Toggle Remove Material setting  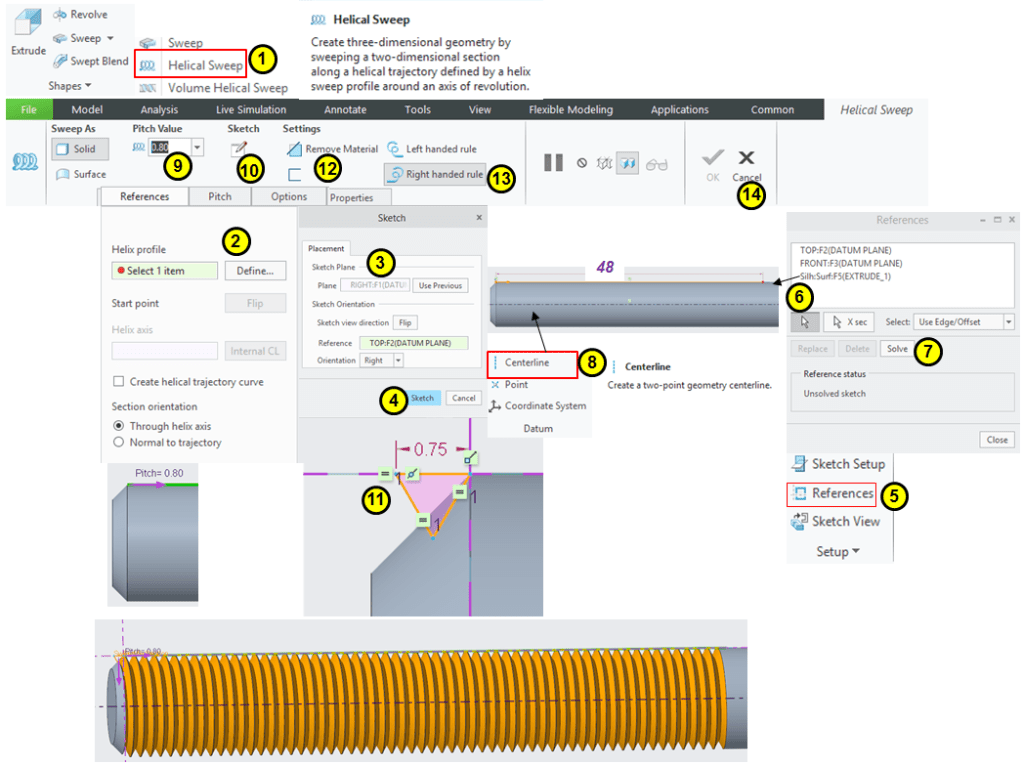click(295, 149)
